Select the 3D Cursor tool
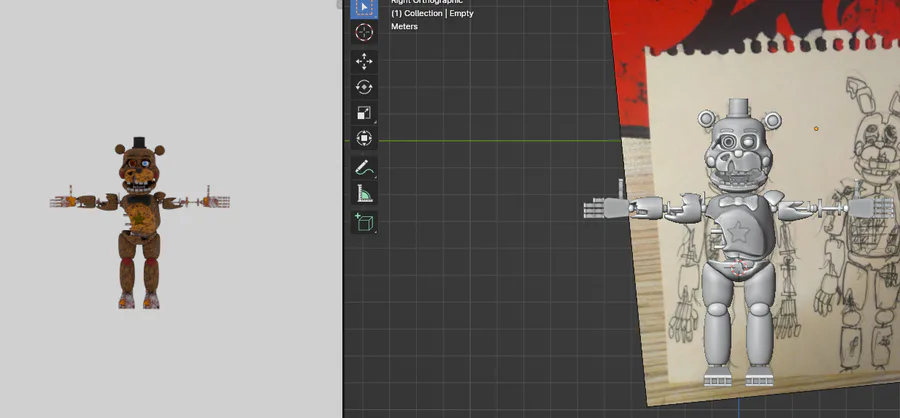 364,32
